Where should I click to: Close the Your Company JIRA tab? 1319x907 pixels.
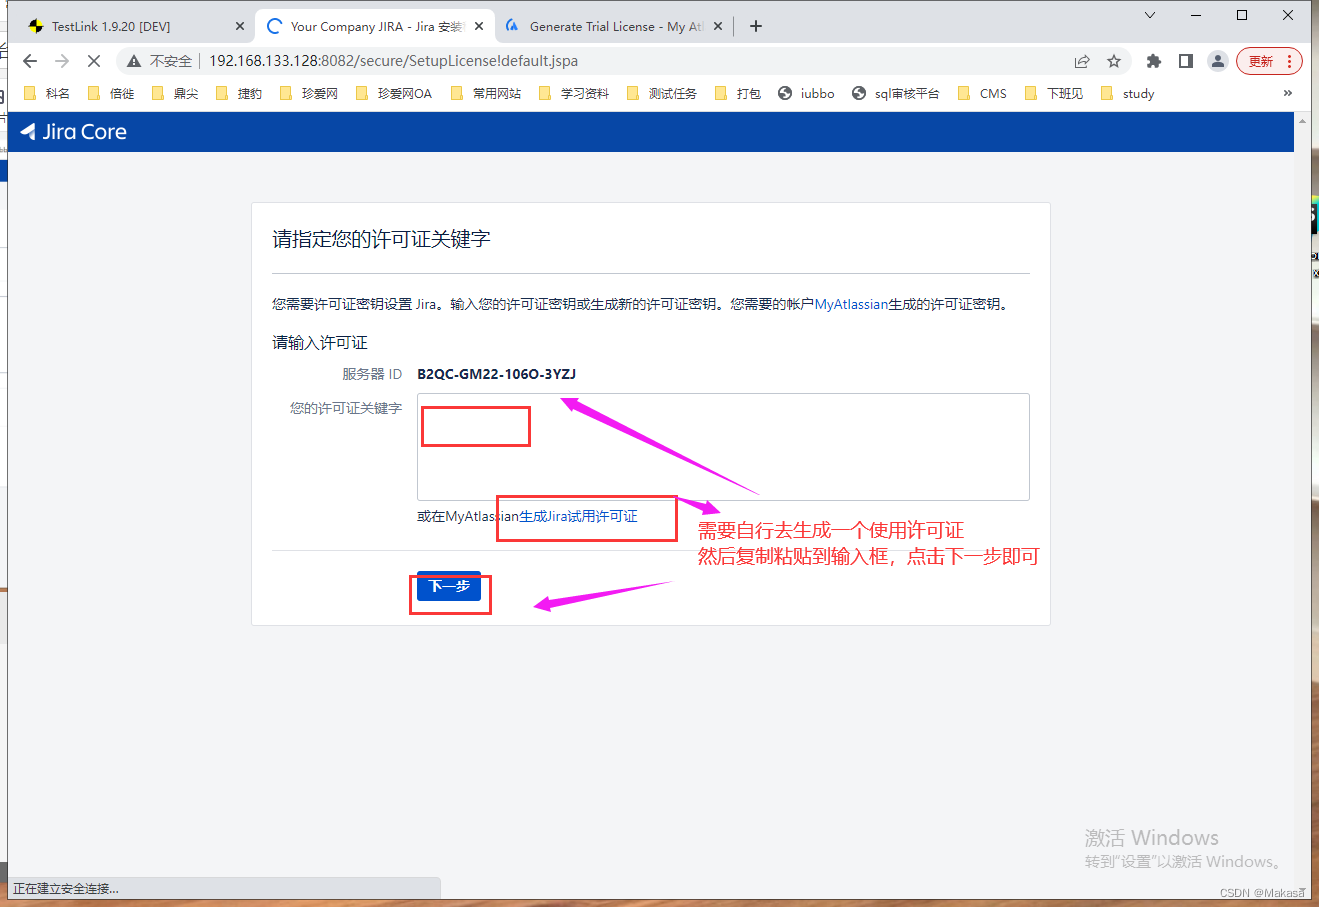click(479, 26)
